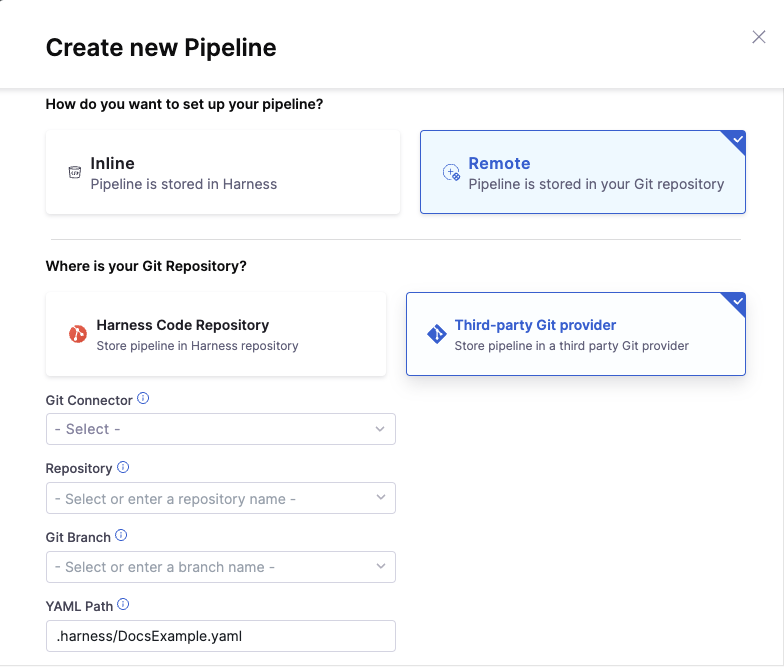
Task: Close the Create new Pipeline dialog
Action: pos(759,37)
